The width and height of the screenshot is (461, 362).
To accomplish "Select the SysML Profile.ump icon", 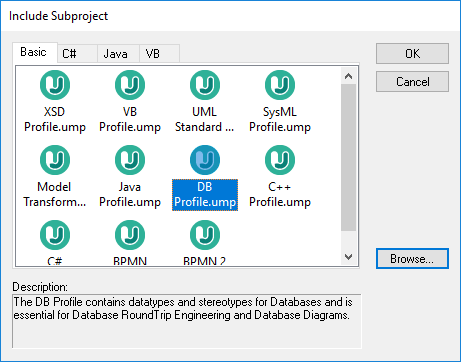I will tap(280, 85).
